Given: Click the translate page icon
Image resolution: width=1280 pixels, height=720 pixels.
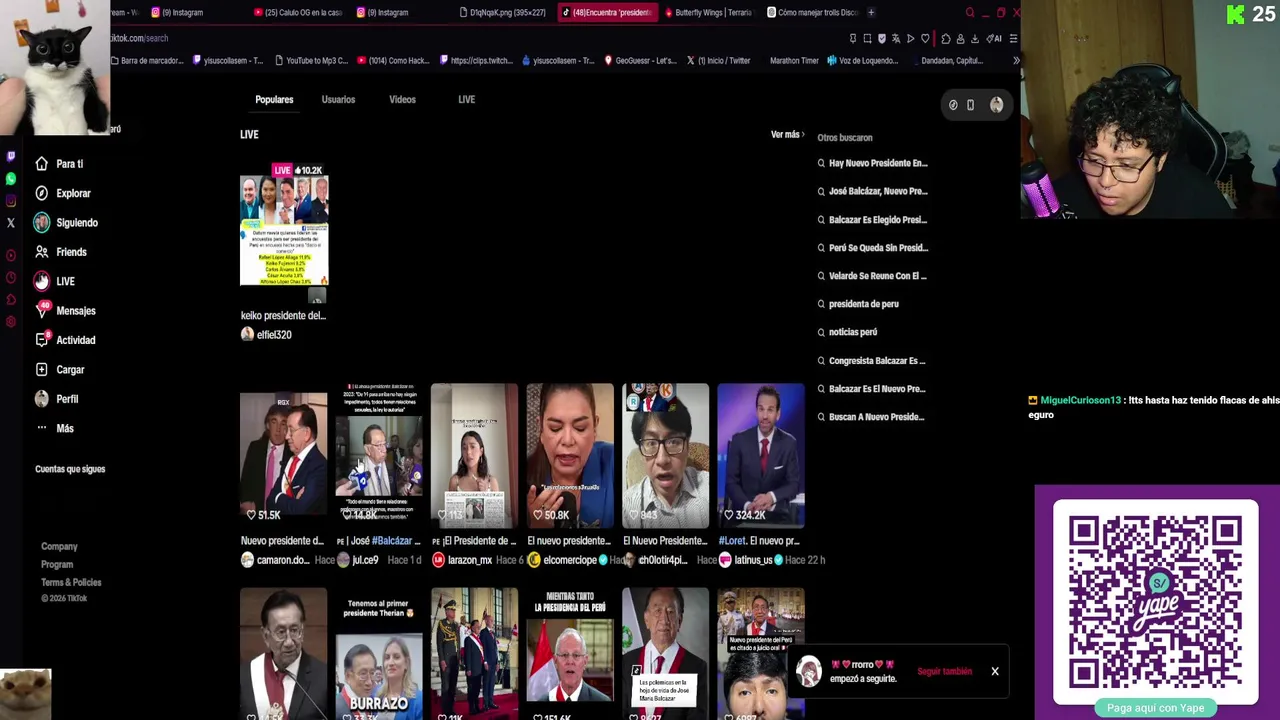Looking at the screenshot, I should click(x=896, y=38).
